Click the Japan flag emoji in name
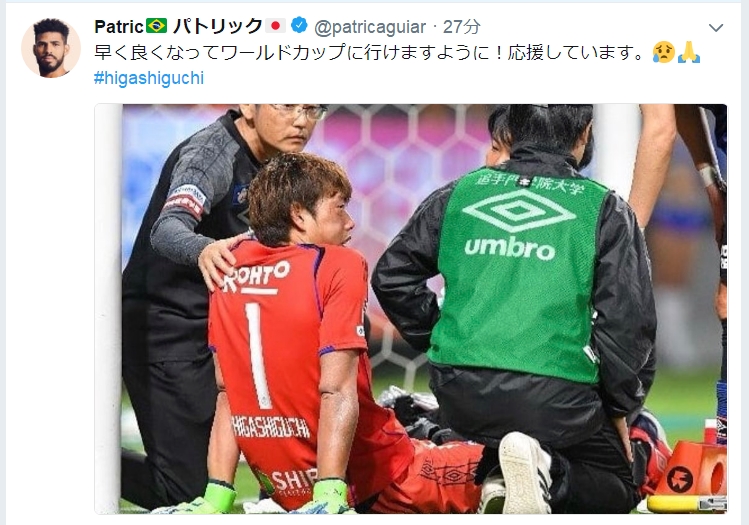The width and height of the screenshot is (749, 525). [x=276, y=26]
